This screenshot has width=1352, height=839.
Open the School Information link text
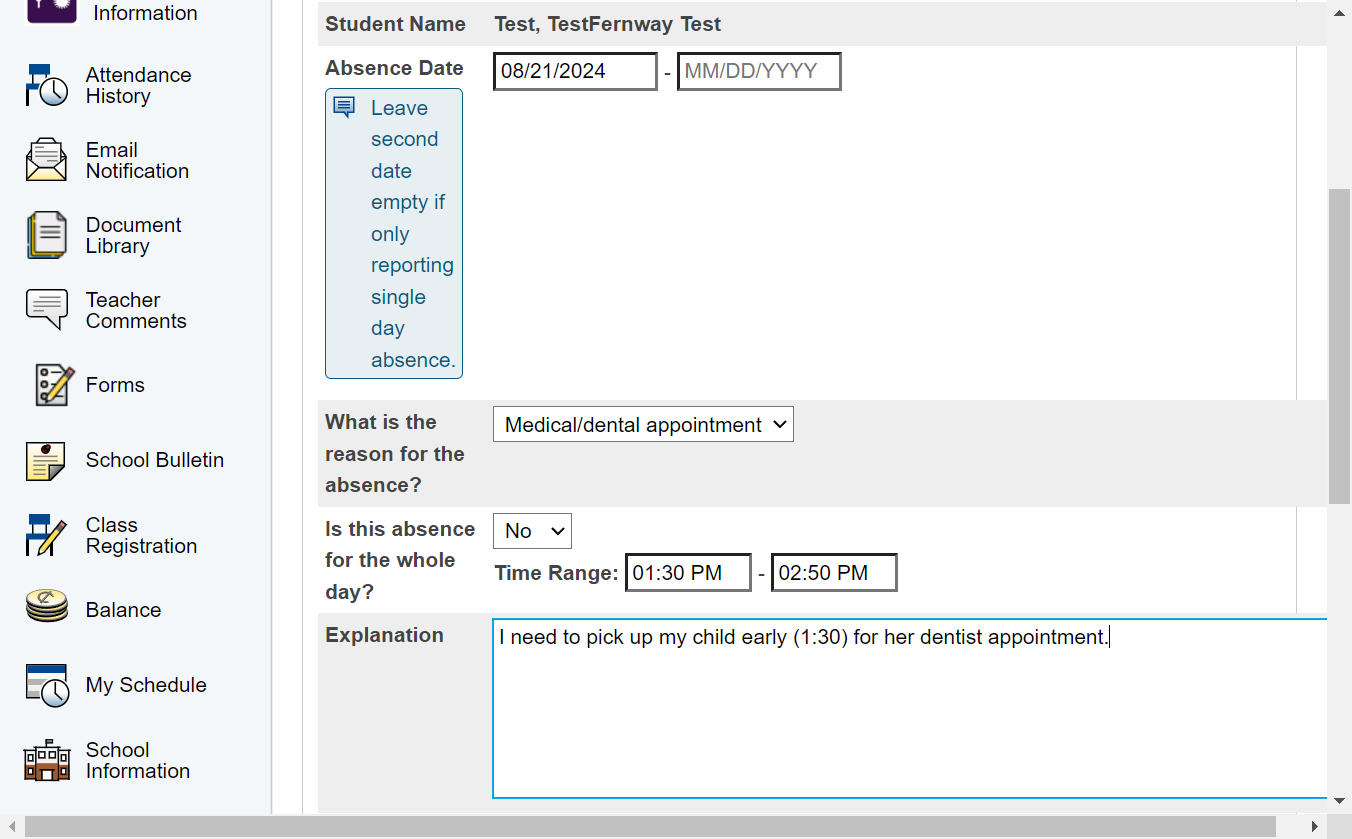tap(138, 760)
